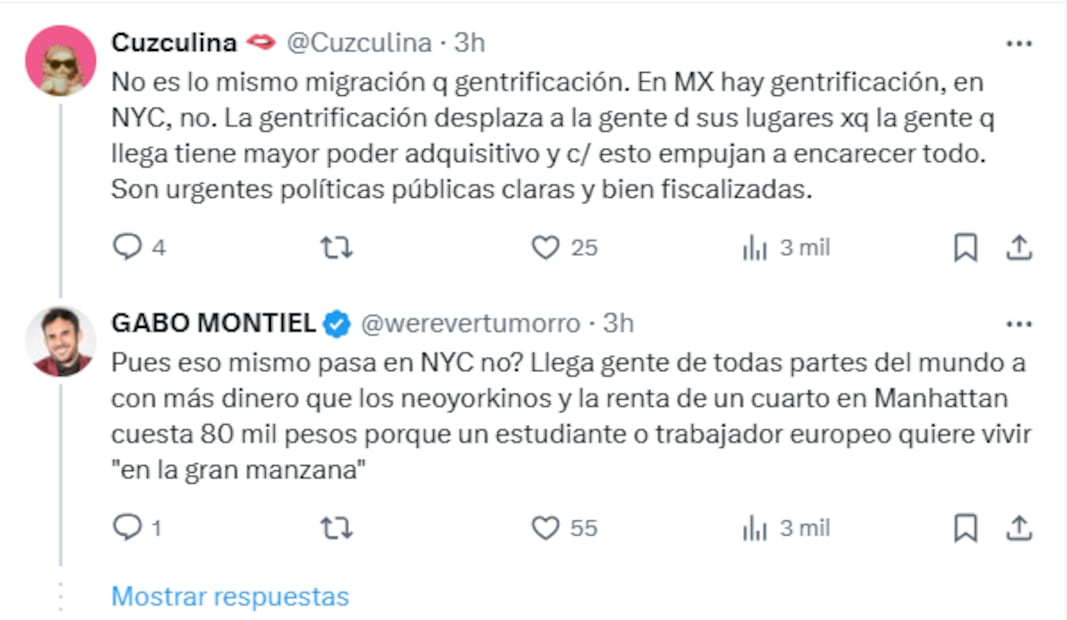Like Cuzculina's tweet with 25 likes
The image size is (1067, 620).
(545, 248)
